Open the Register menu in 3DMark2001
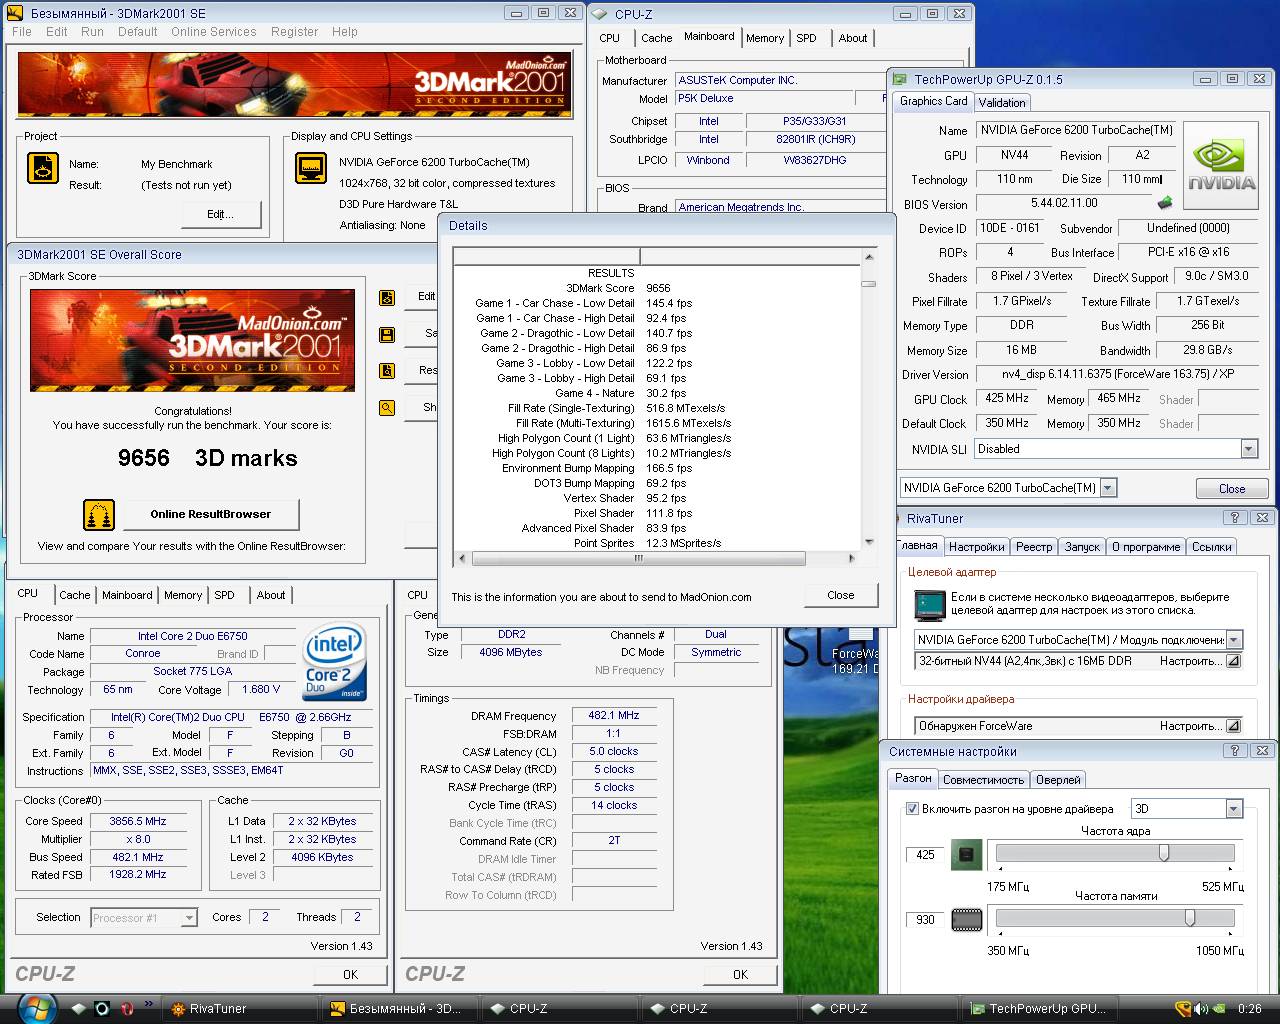Screen dimensions: 1280x1024 (x=294, y=32)
